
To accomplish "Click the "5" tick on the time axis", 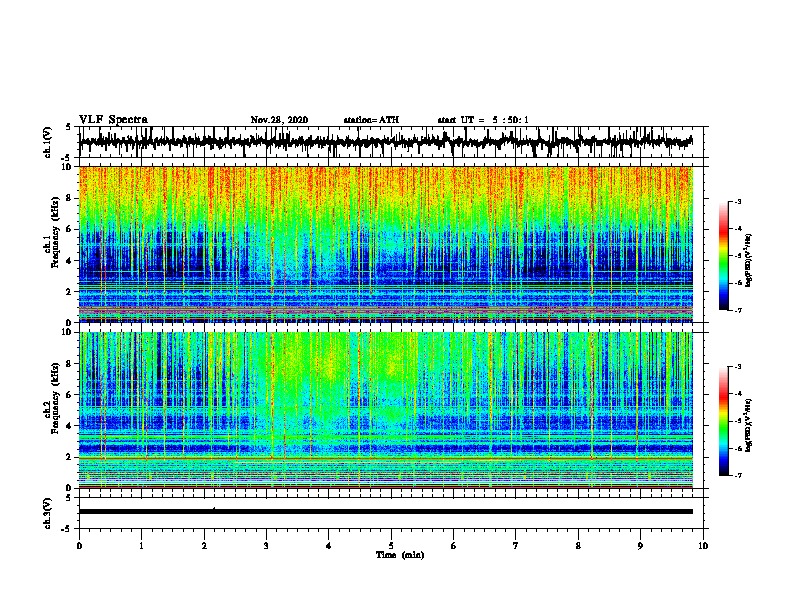I will pyautogui.click(x=391, y=546).
